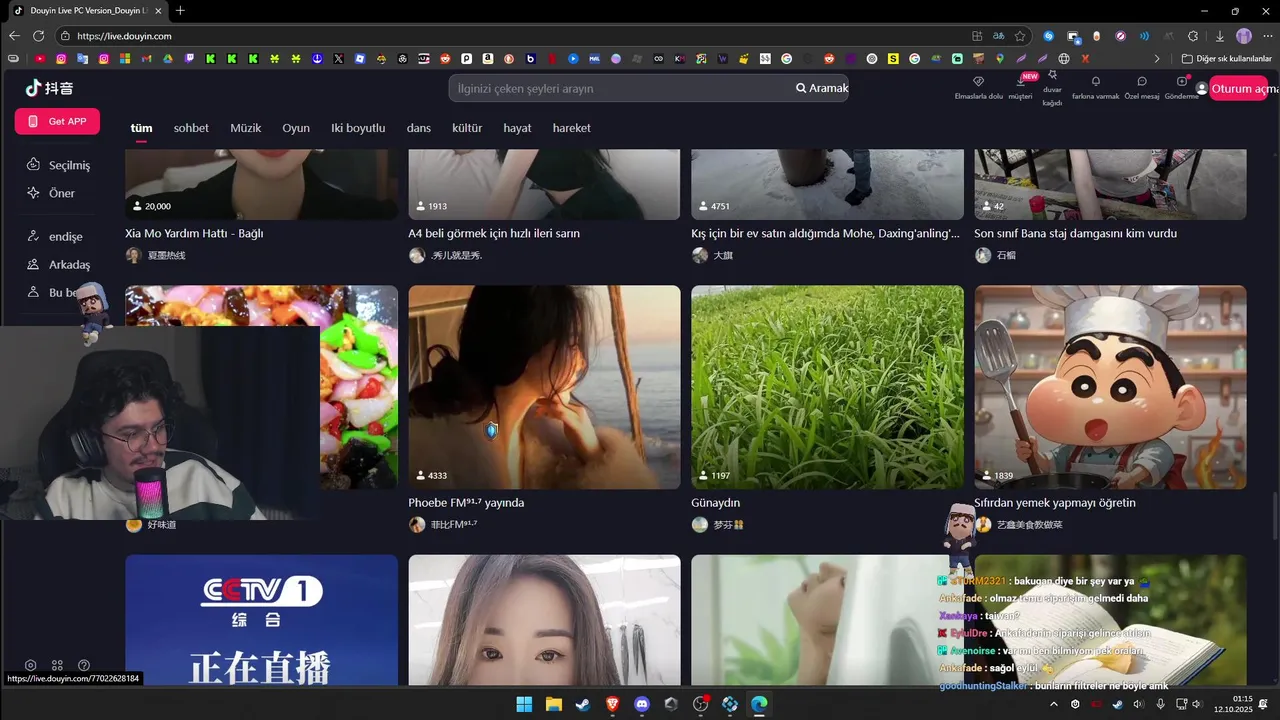Image resolution: width=1280 pixels, height=720 pixels.
Task: Click the Öner sidebar item
Action: pyautogui.click(x=50, y=193)
